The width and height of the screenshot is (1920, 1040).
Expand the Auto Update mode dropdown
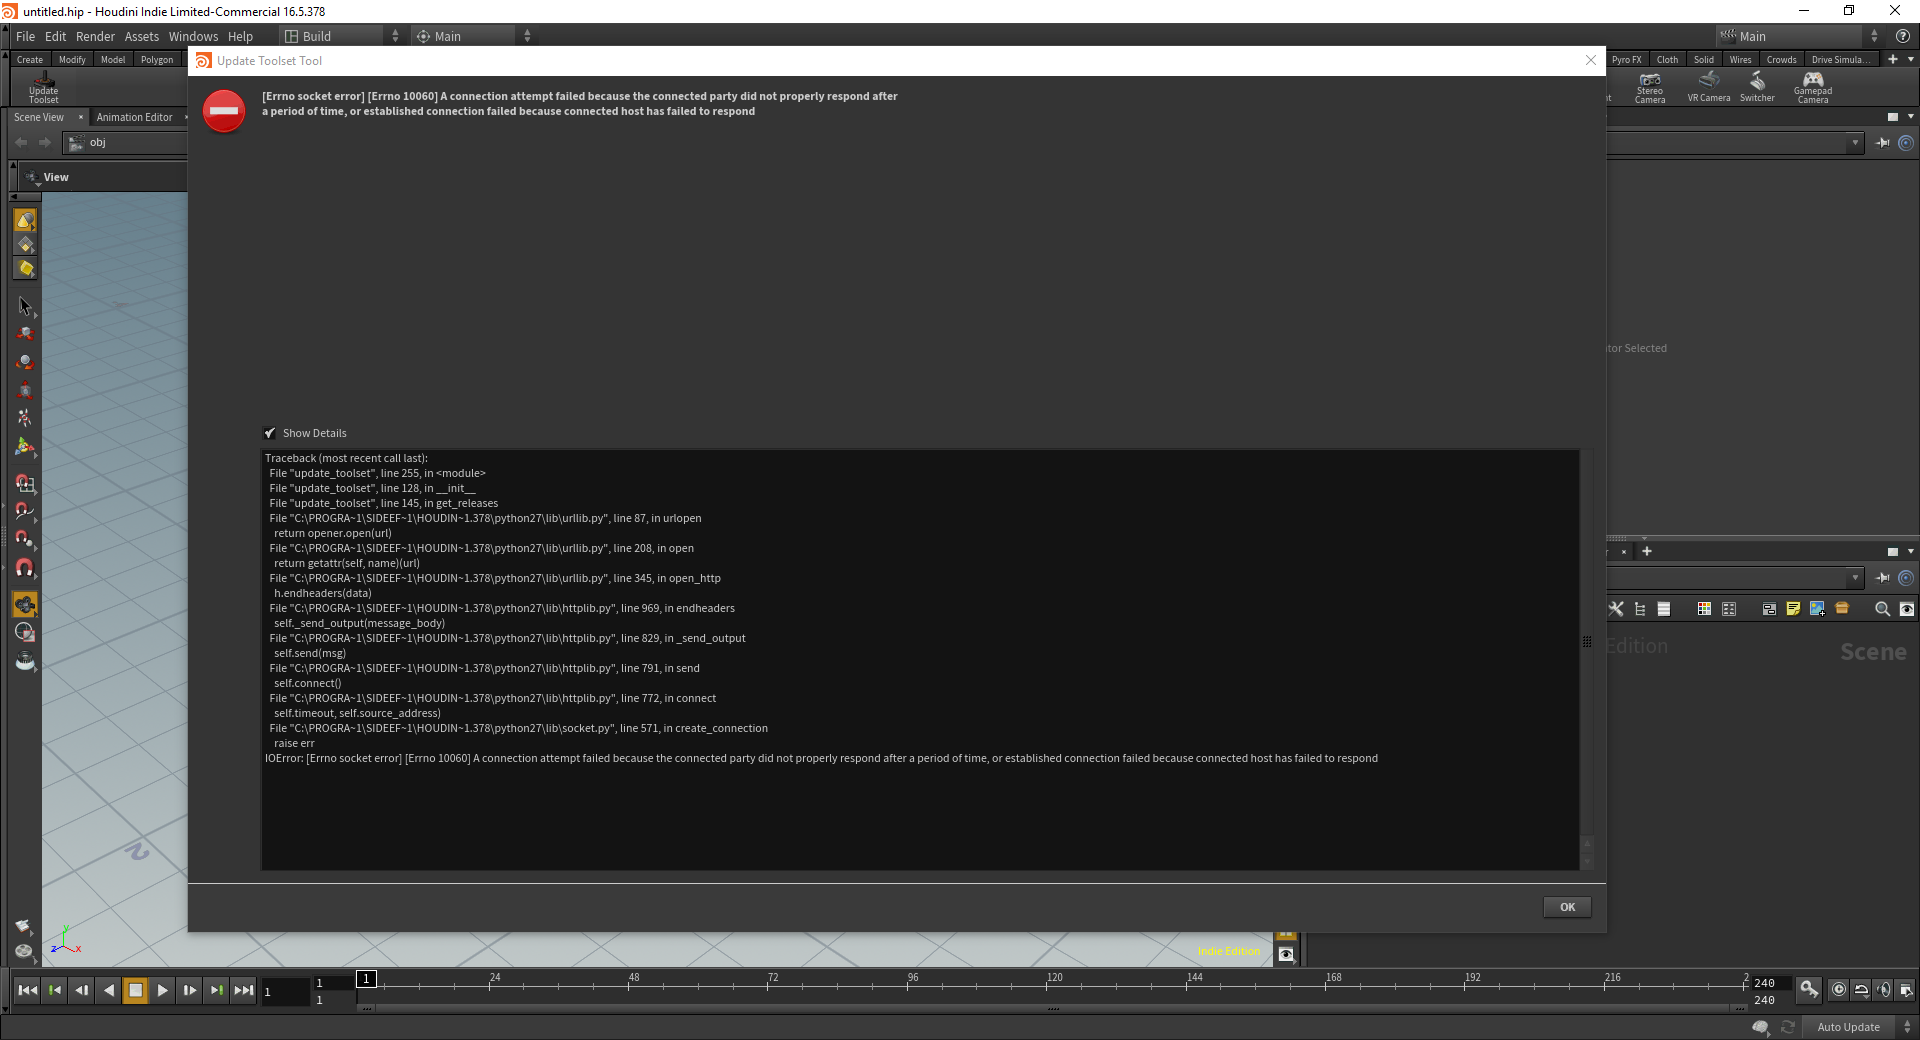(1856, 1027)
